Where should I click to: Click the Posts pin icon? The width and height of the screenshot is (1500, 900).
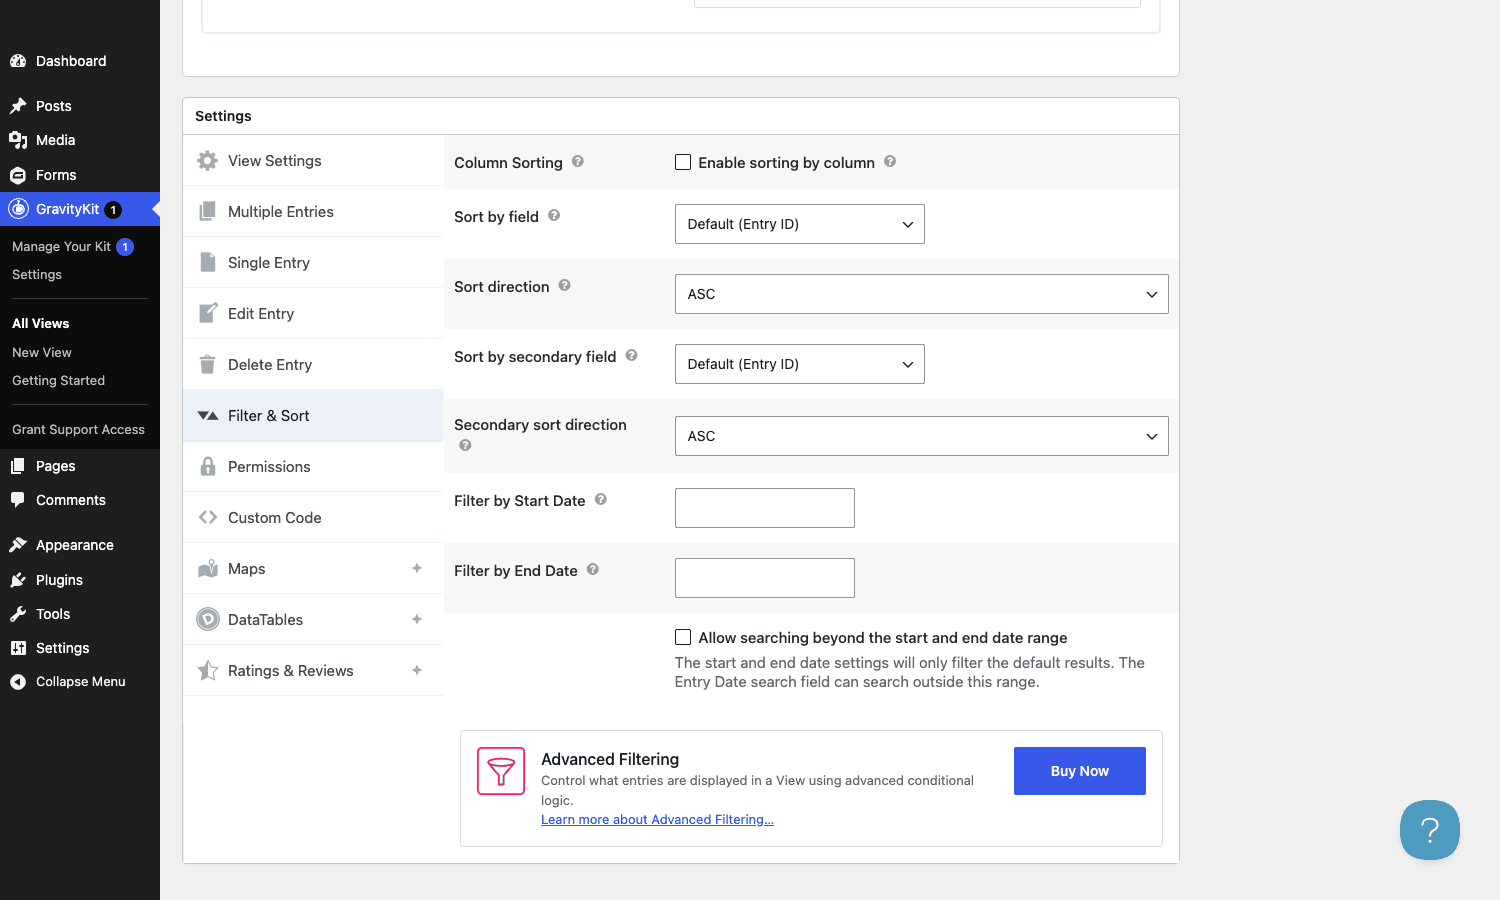[x=18, y=106]
